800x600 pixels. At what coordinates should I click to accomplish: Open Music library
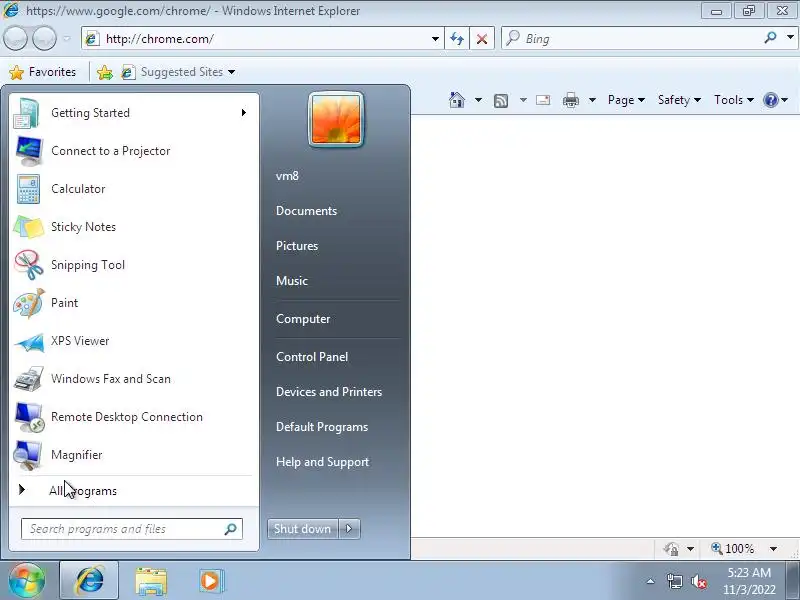click(x=292, y=281)
